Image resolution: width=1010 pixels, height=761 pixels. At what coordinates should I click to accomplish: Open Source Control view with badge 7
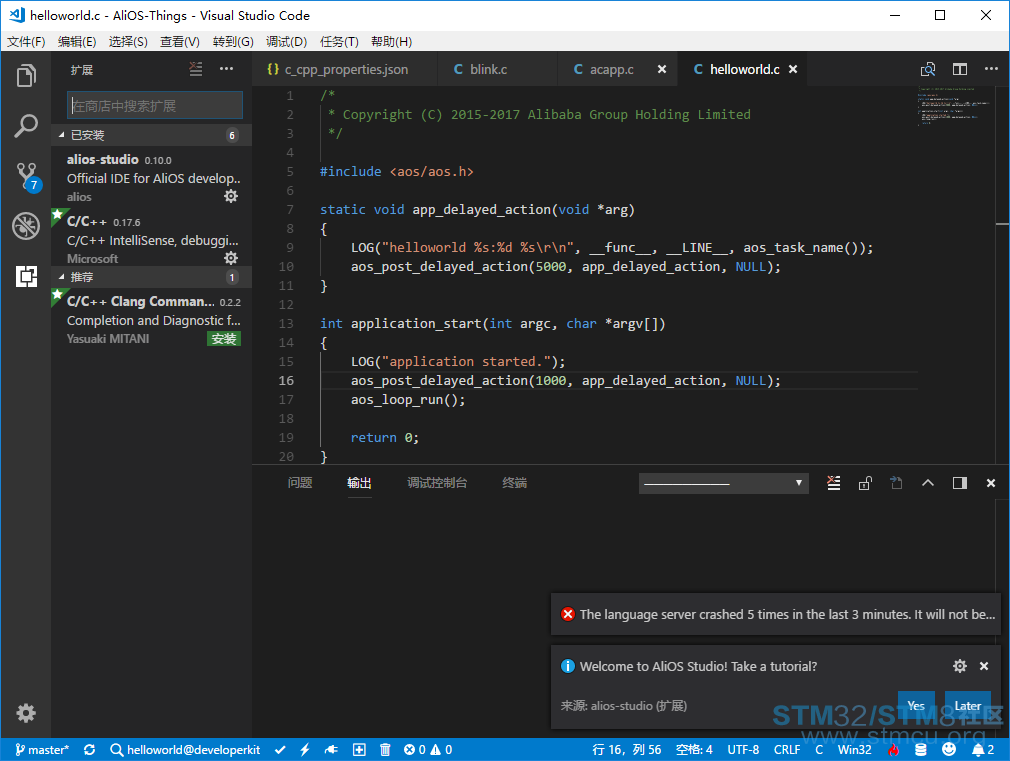point(28,177)
